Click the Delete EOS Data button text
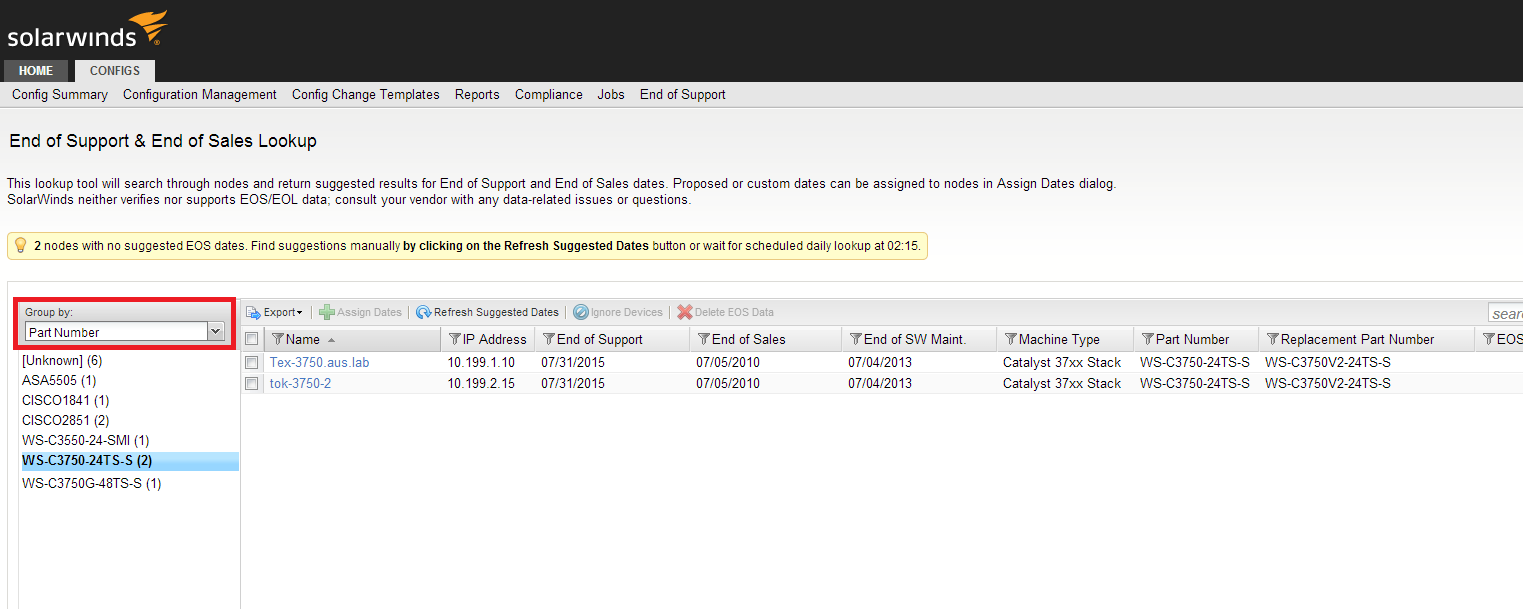This screenshot has height=609, width=1523. point(734,312)
